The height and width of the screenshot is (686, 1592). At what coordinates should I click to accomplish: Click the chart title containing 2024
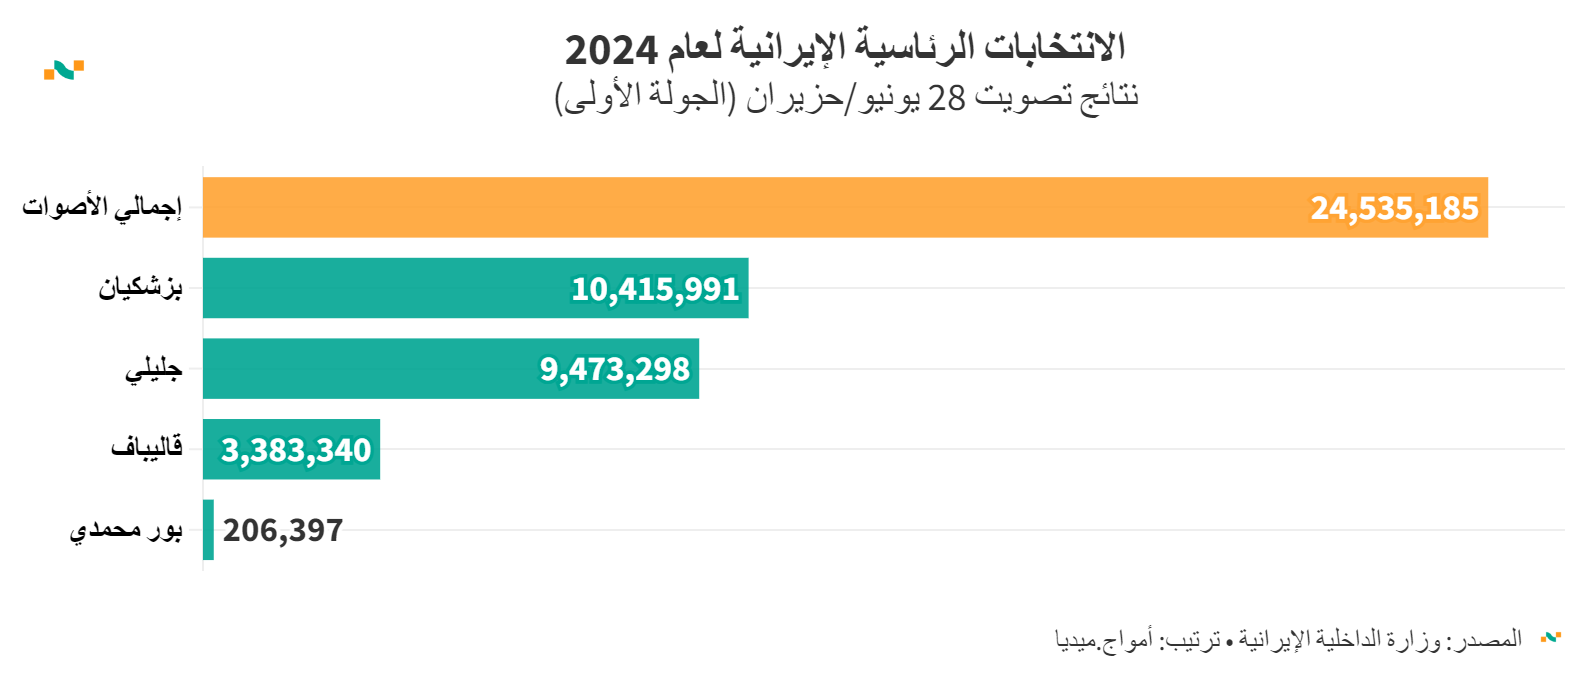(845, 47)
